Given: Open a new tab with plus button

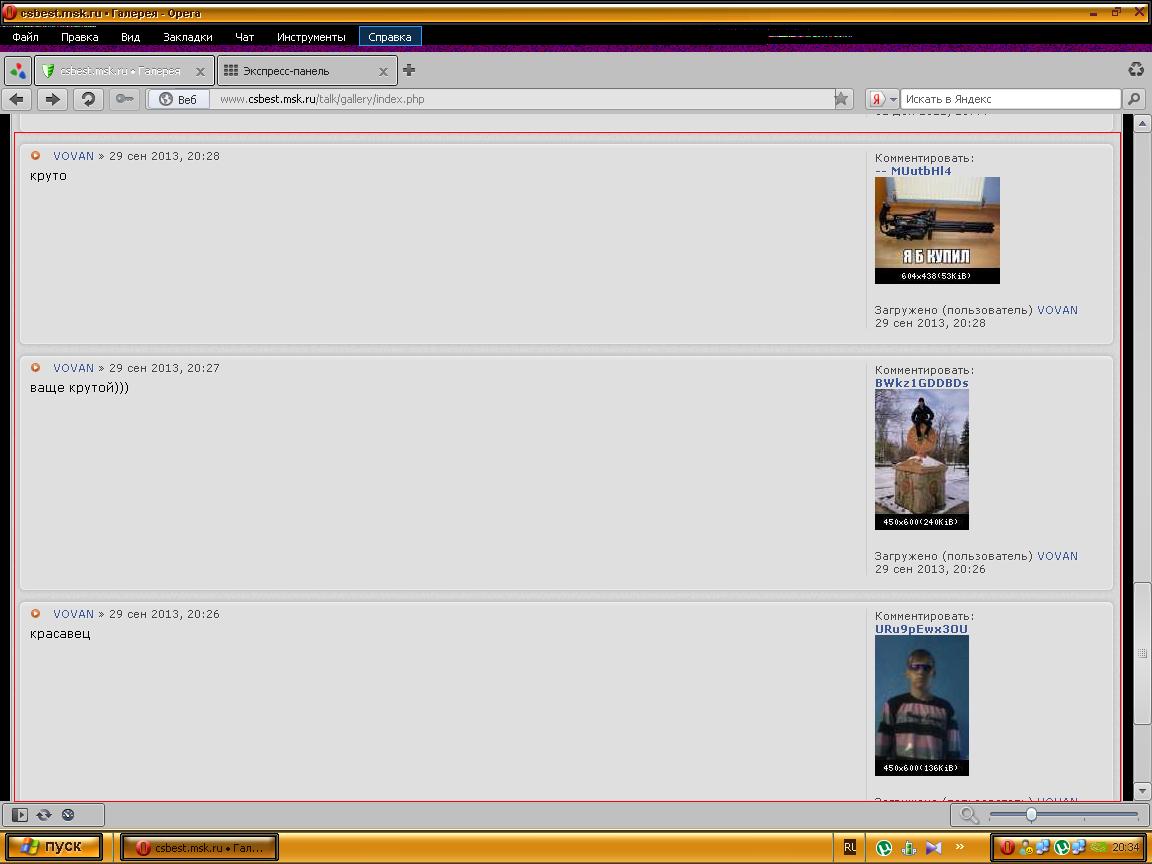Looking at the screenshot, I should (x=409, y=70).
